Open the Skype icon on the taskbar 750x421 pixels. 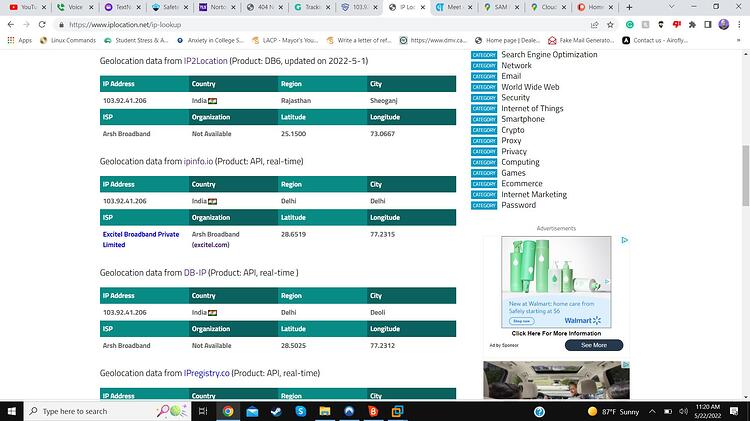300,411
